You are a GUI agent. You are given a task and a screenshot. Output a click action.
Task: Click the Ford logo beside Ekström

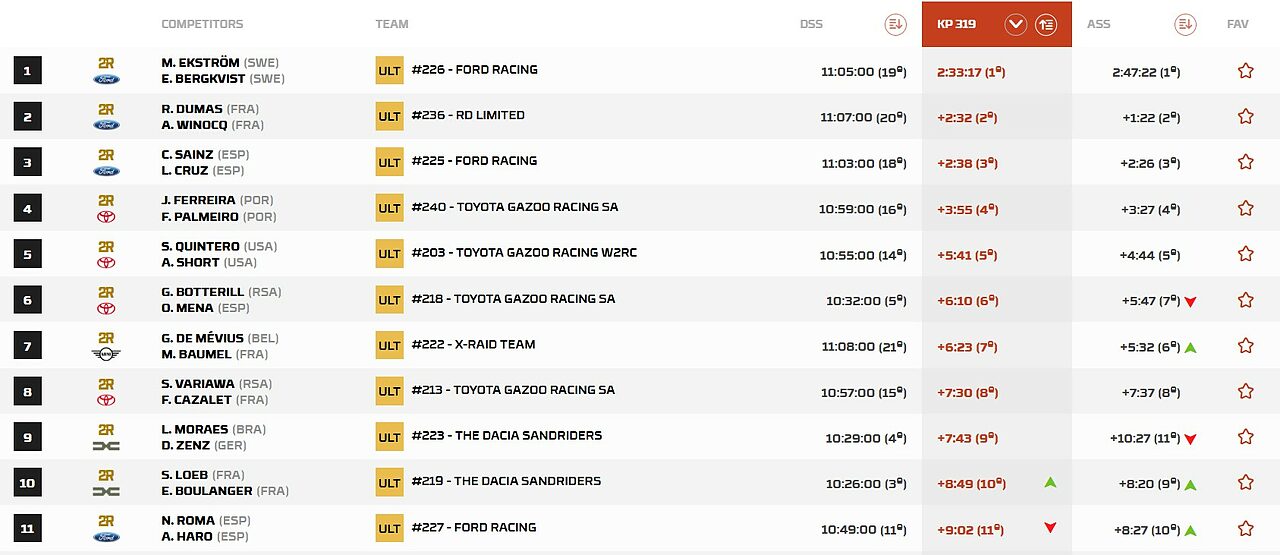pos(106,79)
